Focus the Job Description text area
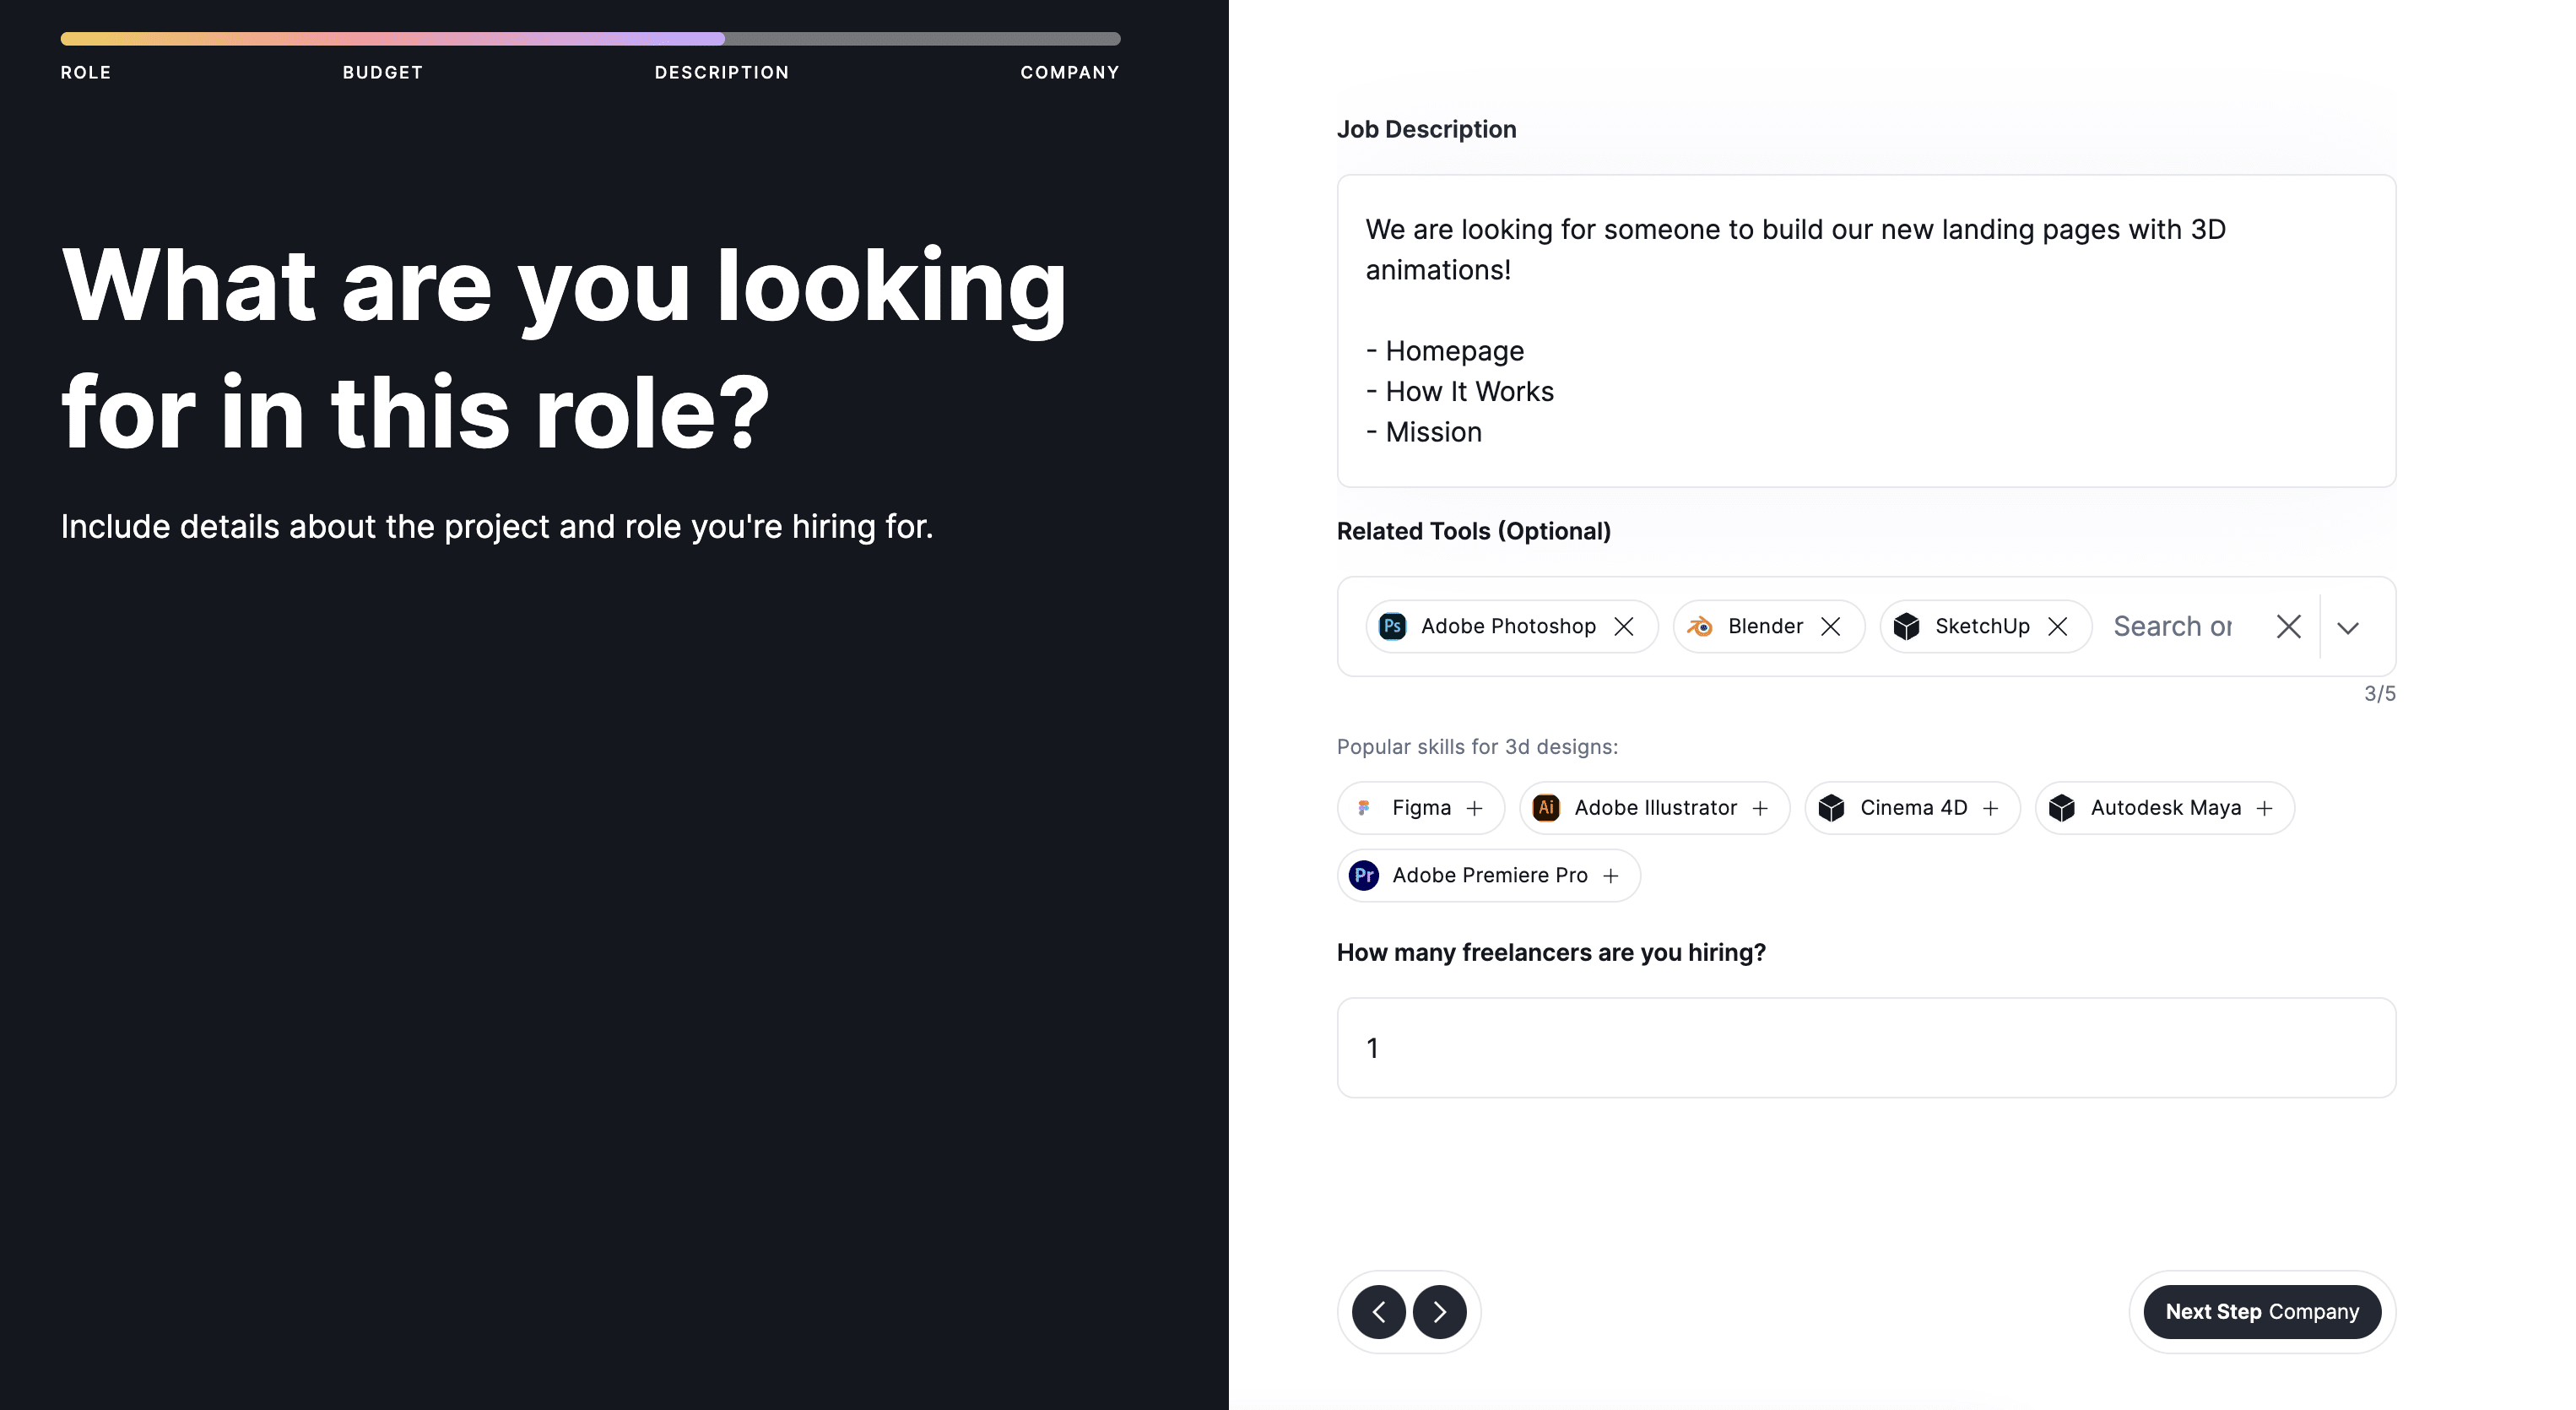This screenshot has height=1410, width=2576. pyautogui.click(x=1866, y=331)
